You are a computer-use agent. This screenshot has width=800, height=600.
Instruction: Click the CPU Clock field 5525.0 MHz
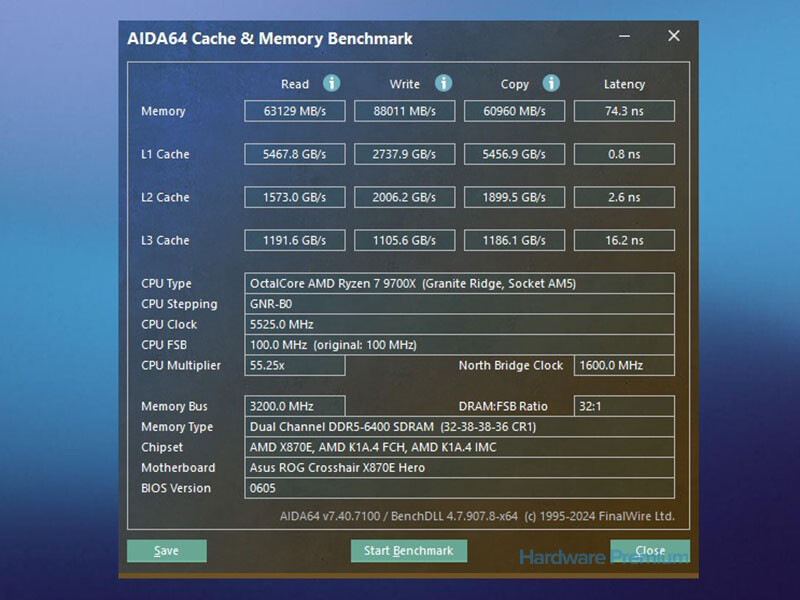pyautogui.click(x=460, y=324)
